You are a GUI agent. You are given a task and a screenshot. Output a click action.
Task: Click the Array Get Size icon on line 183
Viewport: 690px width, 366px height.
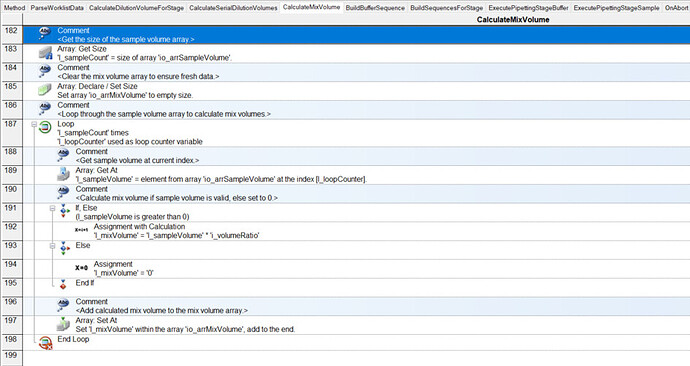pyautogui.click(x=45, y=53)
